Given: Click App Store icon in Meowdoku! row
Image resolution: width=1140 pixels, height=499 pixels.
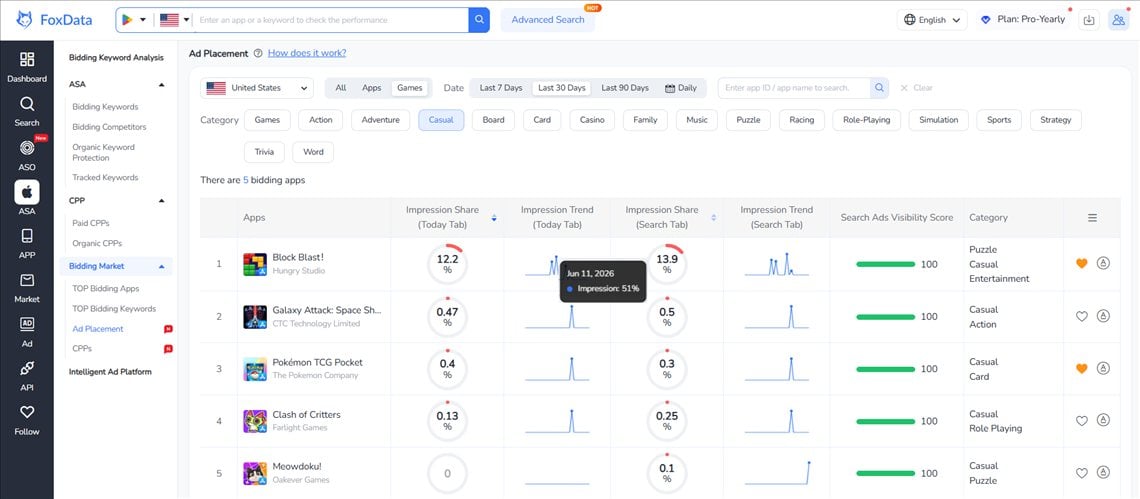Looking at the screenshot, I should point(1103,473).
